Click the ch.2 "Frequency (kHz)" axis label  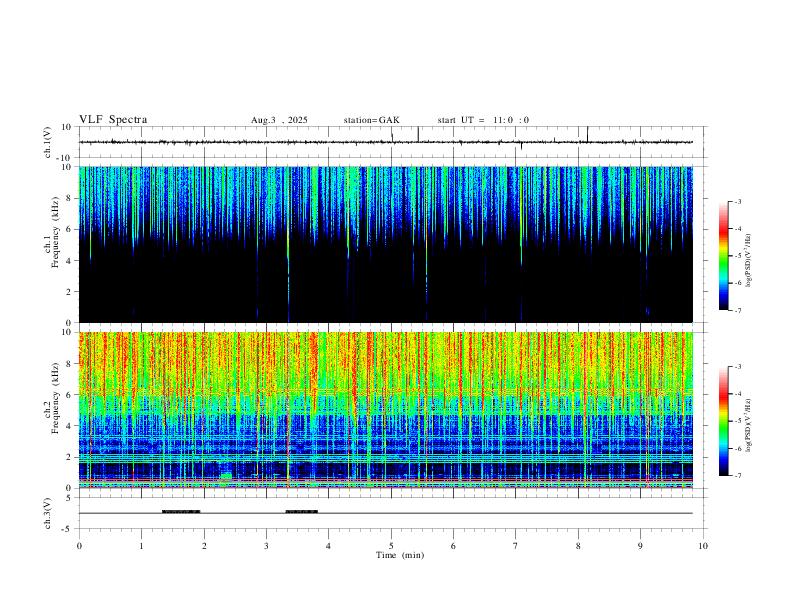pyautogui.click(x=56, y=398)
